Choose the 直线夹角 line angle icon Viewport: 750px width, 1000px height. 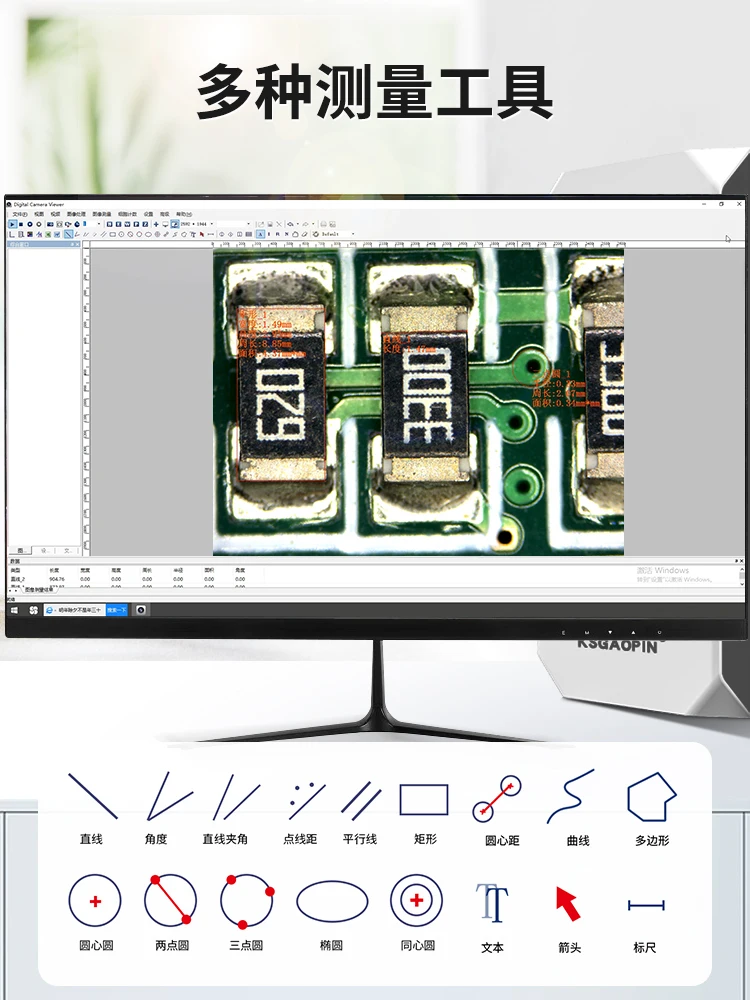click(x=236, y=797)
